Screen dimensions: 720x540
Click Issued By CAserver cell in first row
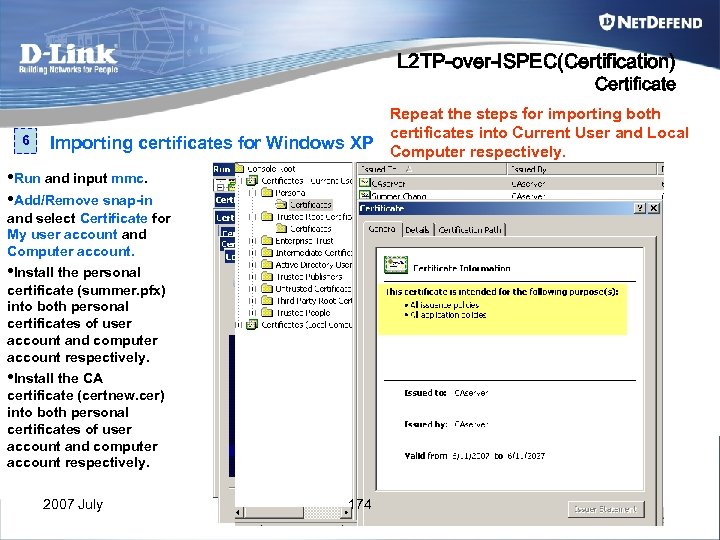click(x=528, y=184)
